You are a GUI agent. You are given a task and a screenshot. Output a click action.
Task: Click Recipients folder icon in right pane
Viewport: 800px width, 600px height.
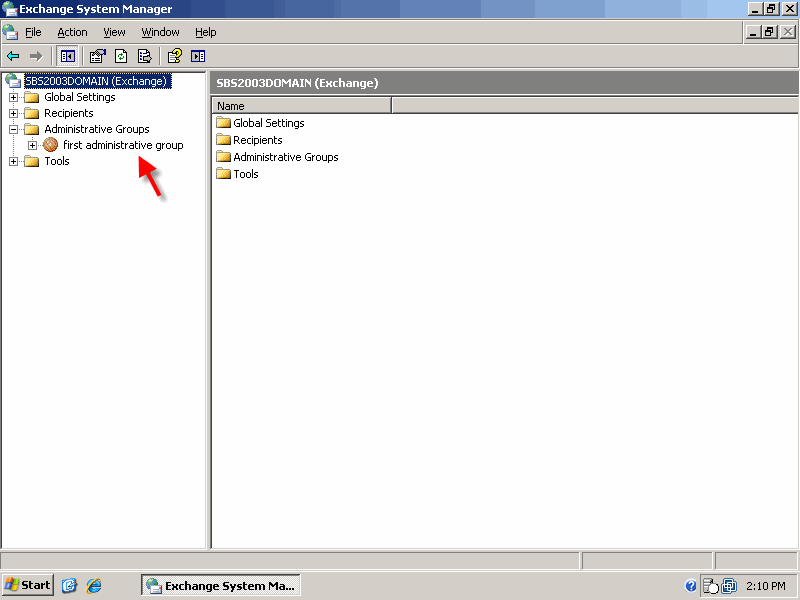[x=223, y=139]
